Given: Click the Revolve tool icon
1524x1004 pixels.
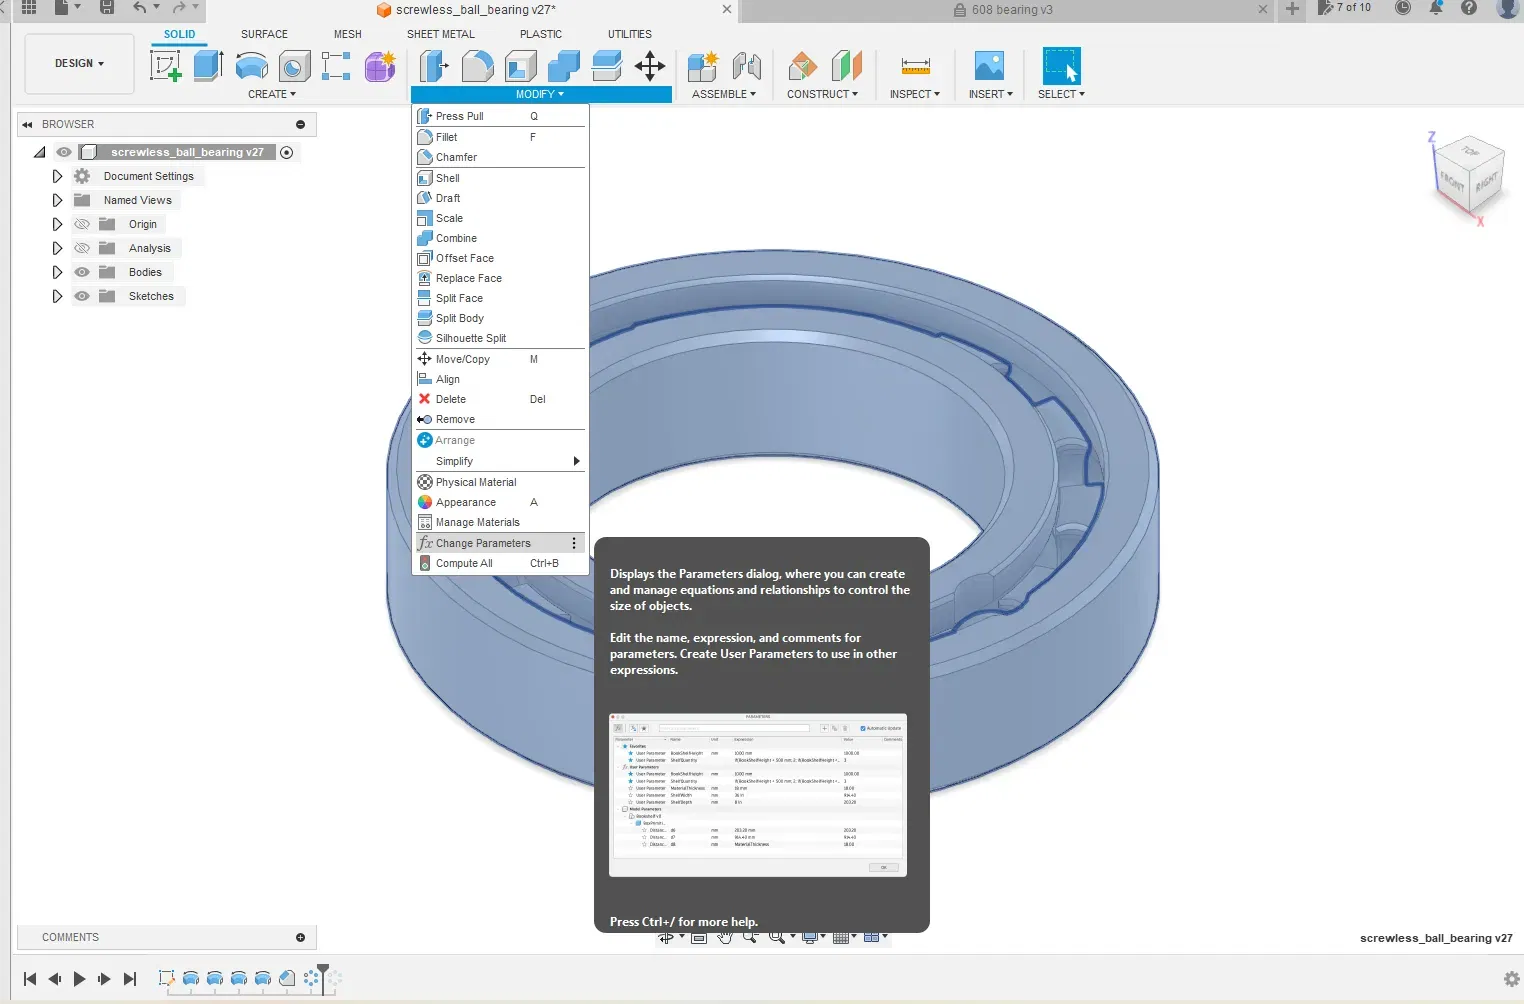Looking at the screenshot, I should click(x=251, y=67).
